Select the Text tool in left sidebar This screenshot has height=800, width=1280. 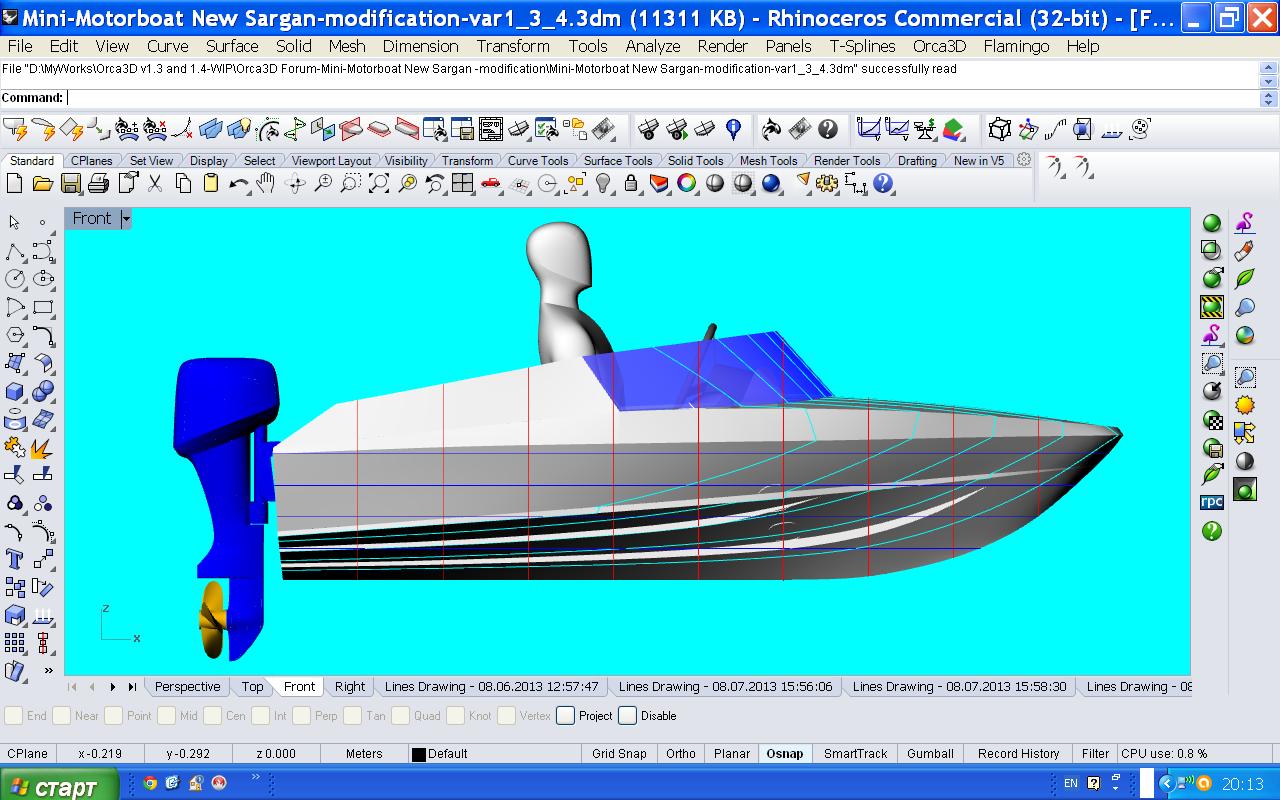pyautogui.click(x=15, y=559)
